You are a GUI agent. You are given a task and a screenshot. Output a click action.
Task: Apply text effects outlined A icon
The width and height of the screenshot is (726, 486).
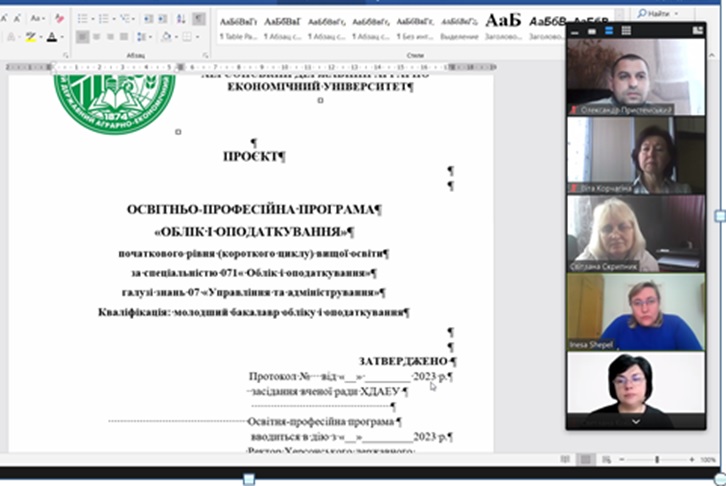[x=12, y=37]
